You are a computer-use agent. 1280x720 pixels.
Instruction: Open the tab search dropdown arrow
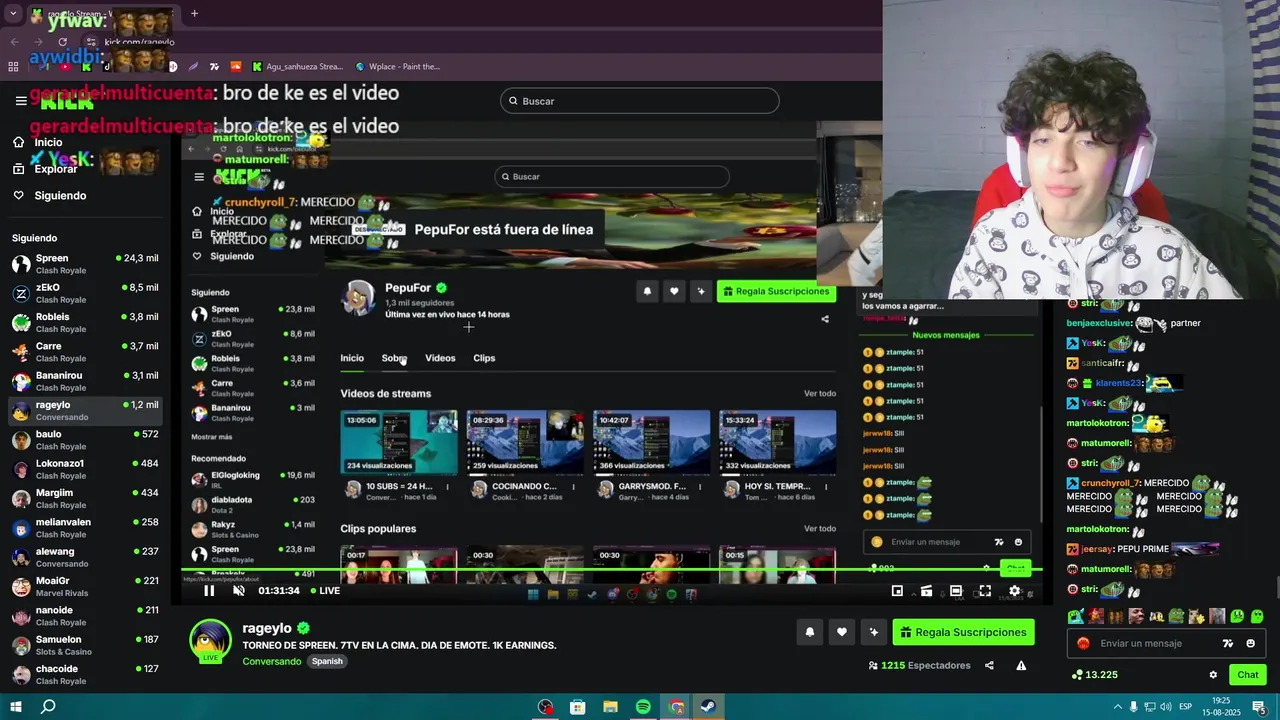tap(12, 15)
